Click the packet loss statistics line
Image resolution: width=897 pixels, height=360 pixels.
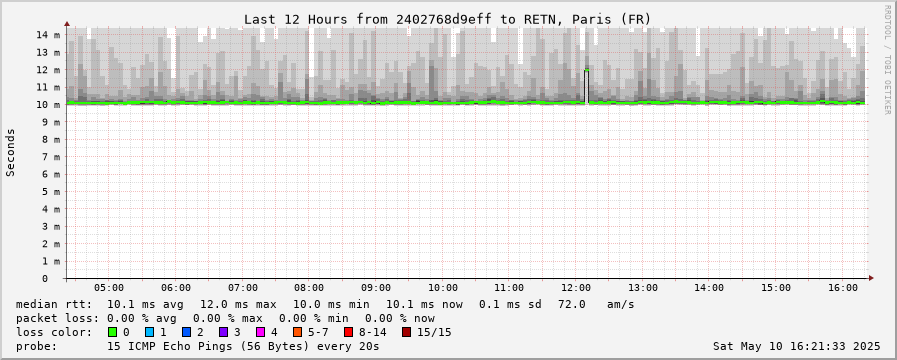(225, 318)
